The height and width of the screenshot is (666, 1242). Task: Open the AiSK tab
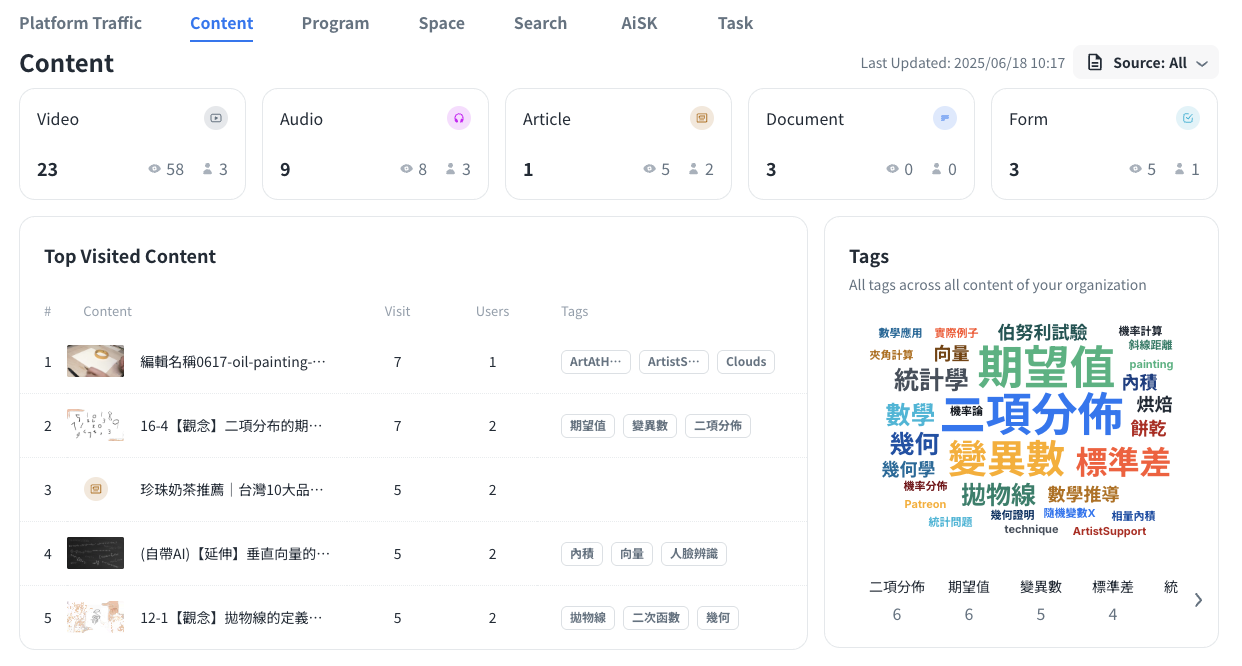point(639,23)
